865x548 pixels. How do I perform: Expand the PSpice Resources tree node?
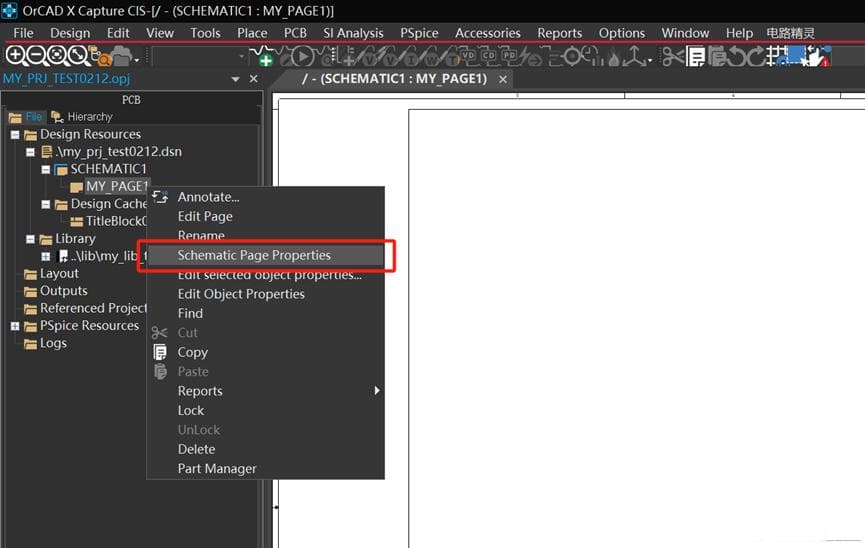click(x=15, y=326)
